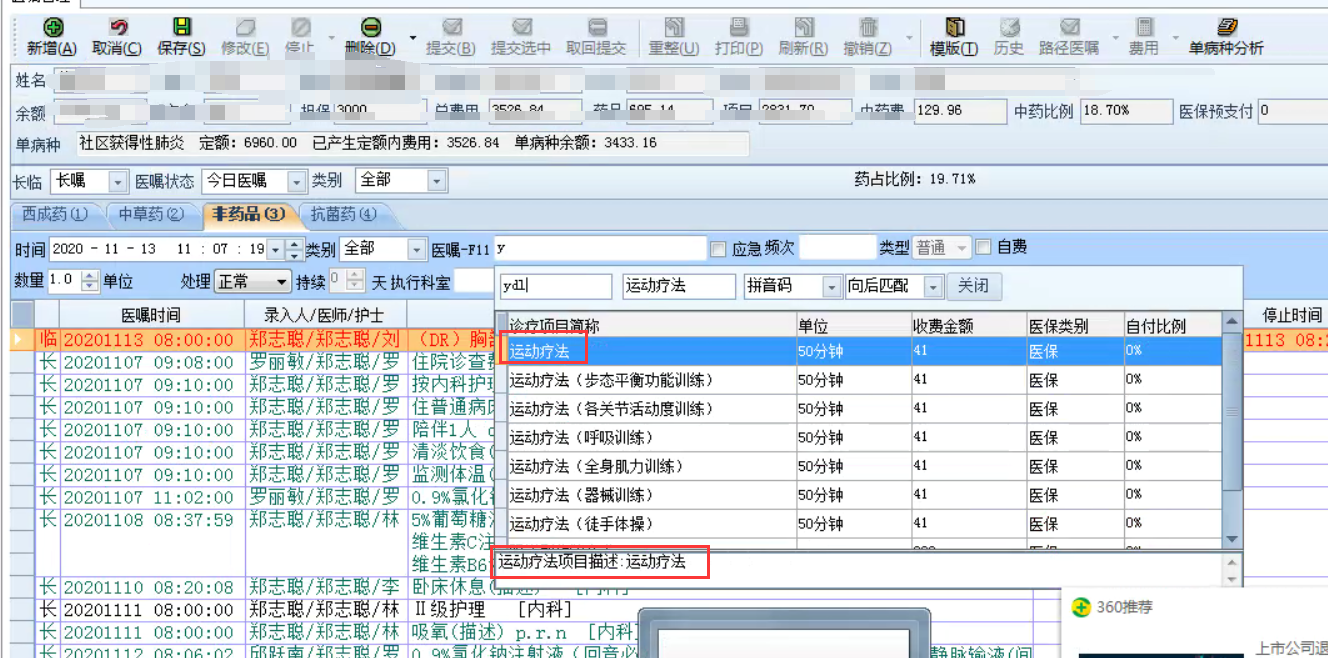Select 运动疗法（器械训练） row
1328x658 pixels.
click(864, 495)
